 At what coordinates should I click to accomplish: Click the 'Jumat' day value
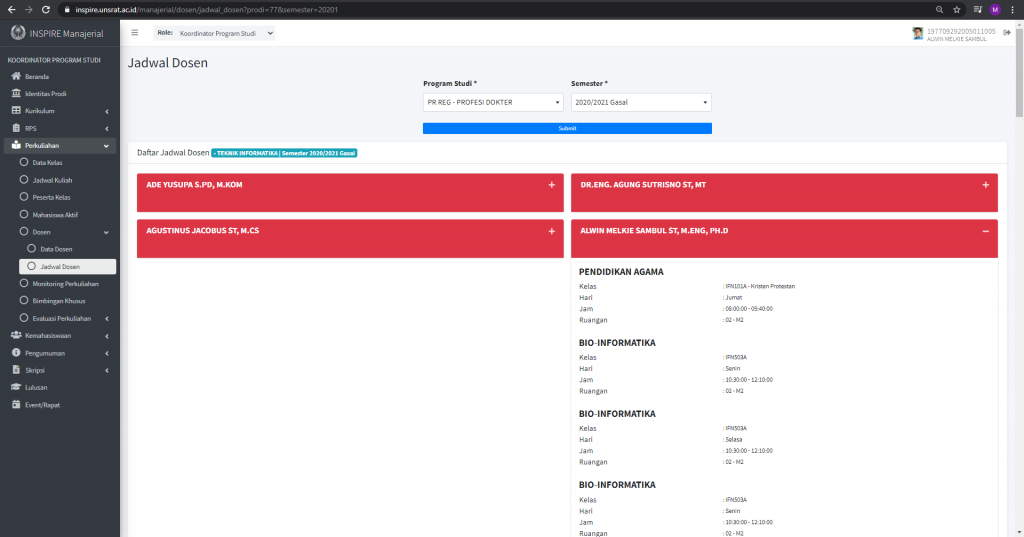pyautogui.click(x=733, y=297)
